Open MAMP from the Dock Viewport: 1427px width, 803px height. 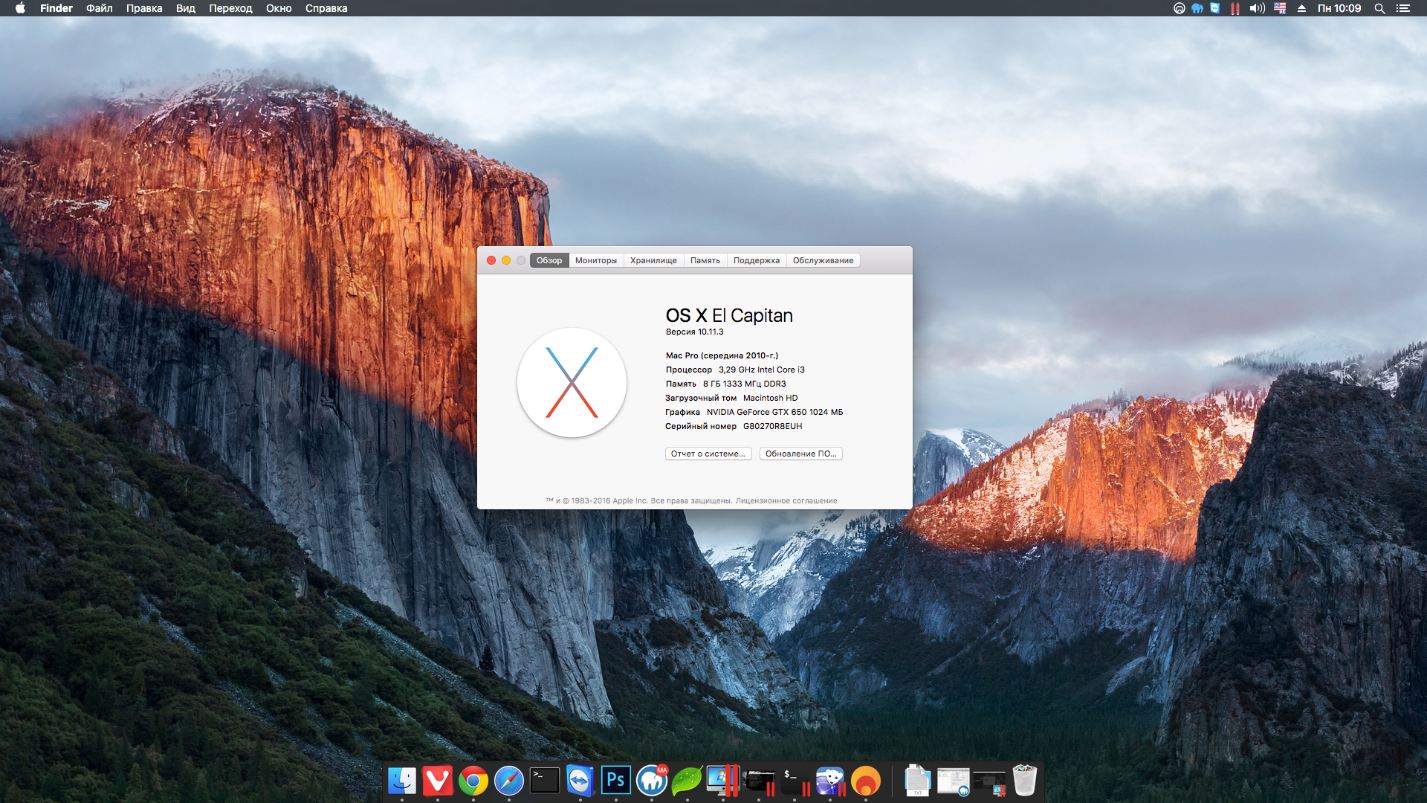tap(652, 780)
